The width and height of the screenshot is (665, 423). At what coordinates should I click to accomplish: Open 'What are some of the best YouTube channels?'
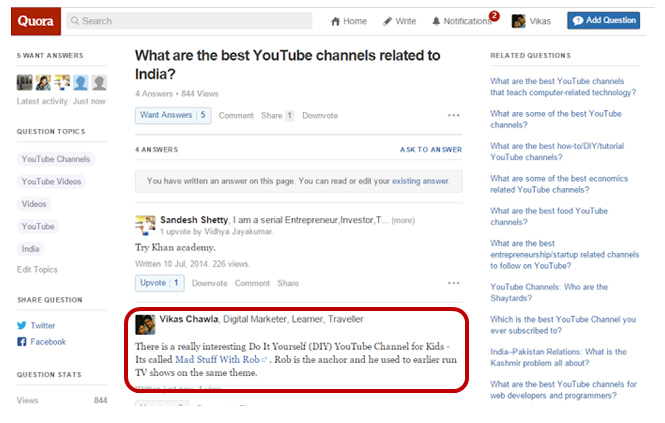556,119
